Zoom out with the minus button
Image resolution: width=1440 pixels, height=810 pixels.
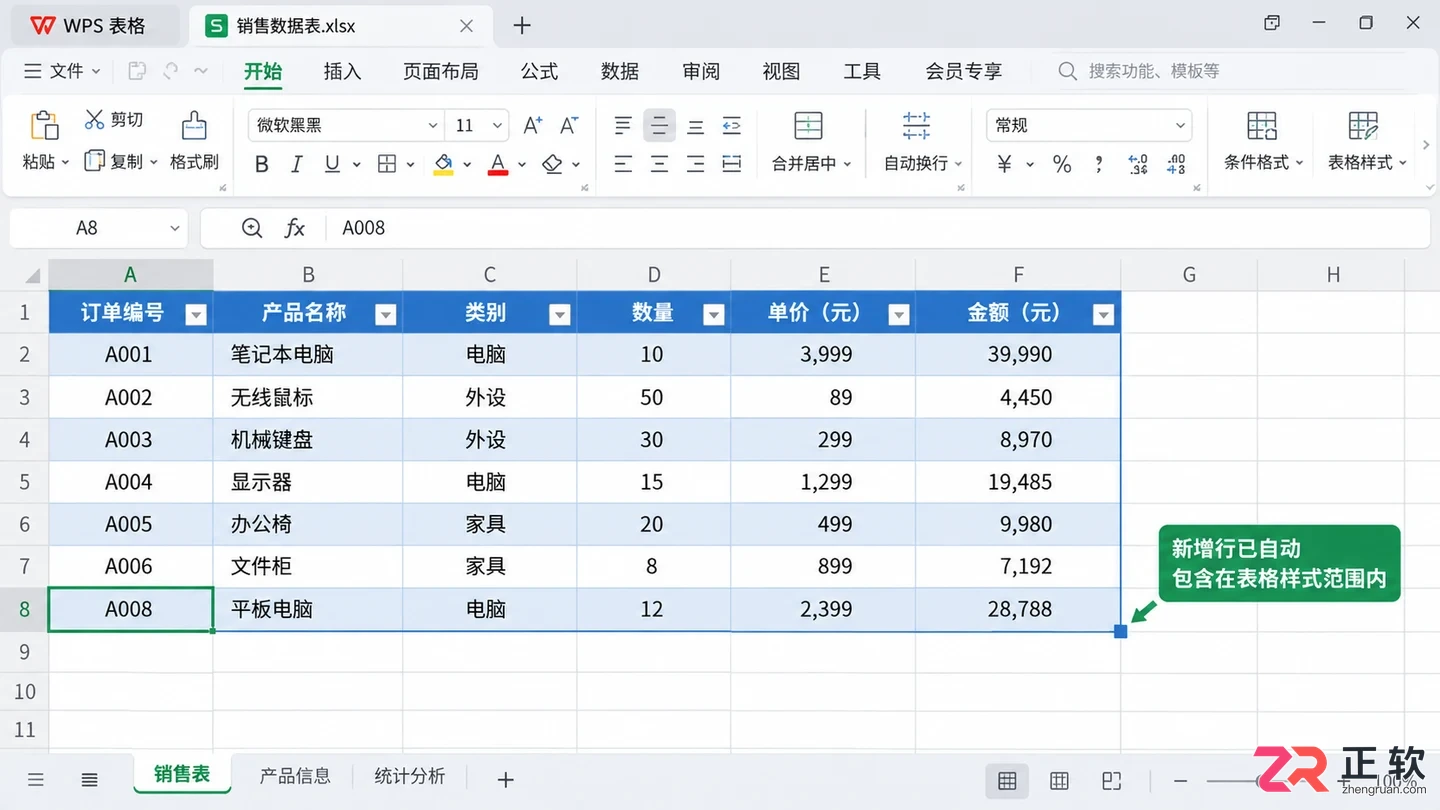[x=1181, y=781]
